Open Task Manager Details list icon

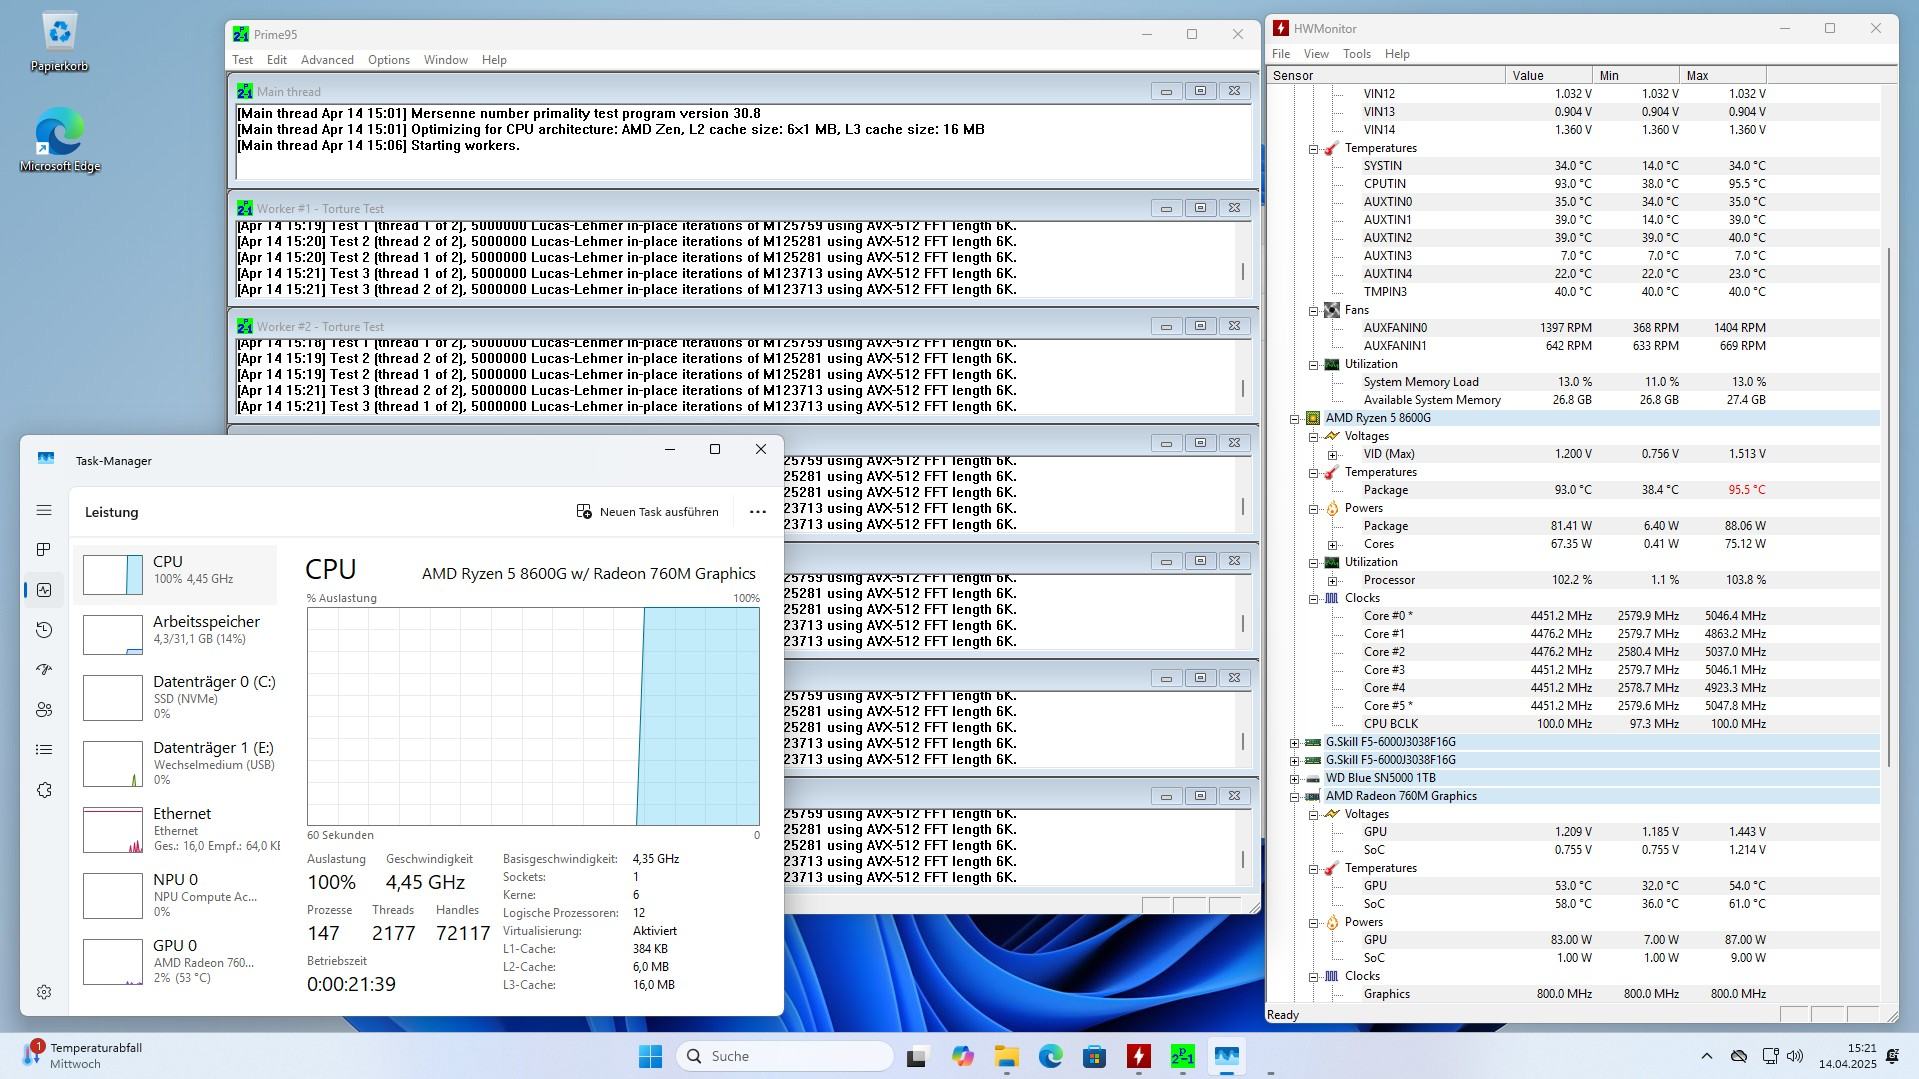(44, 750)
